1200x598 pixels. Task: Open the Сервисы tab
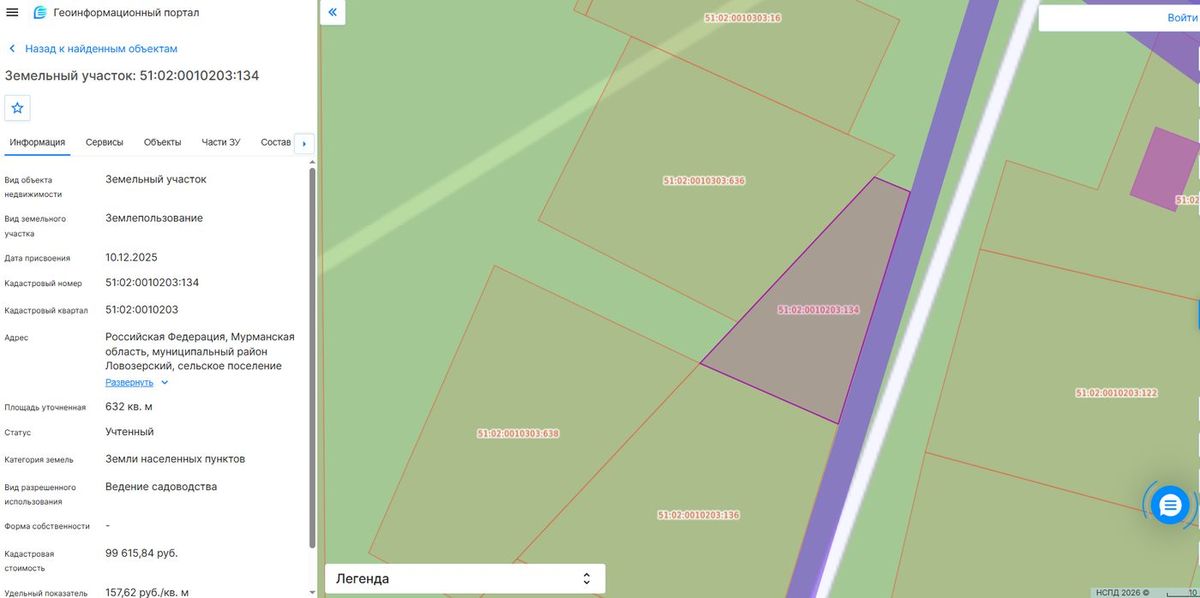click(105, 142)
